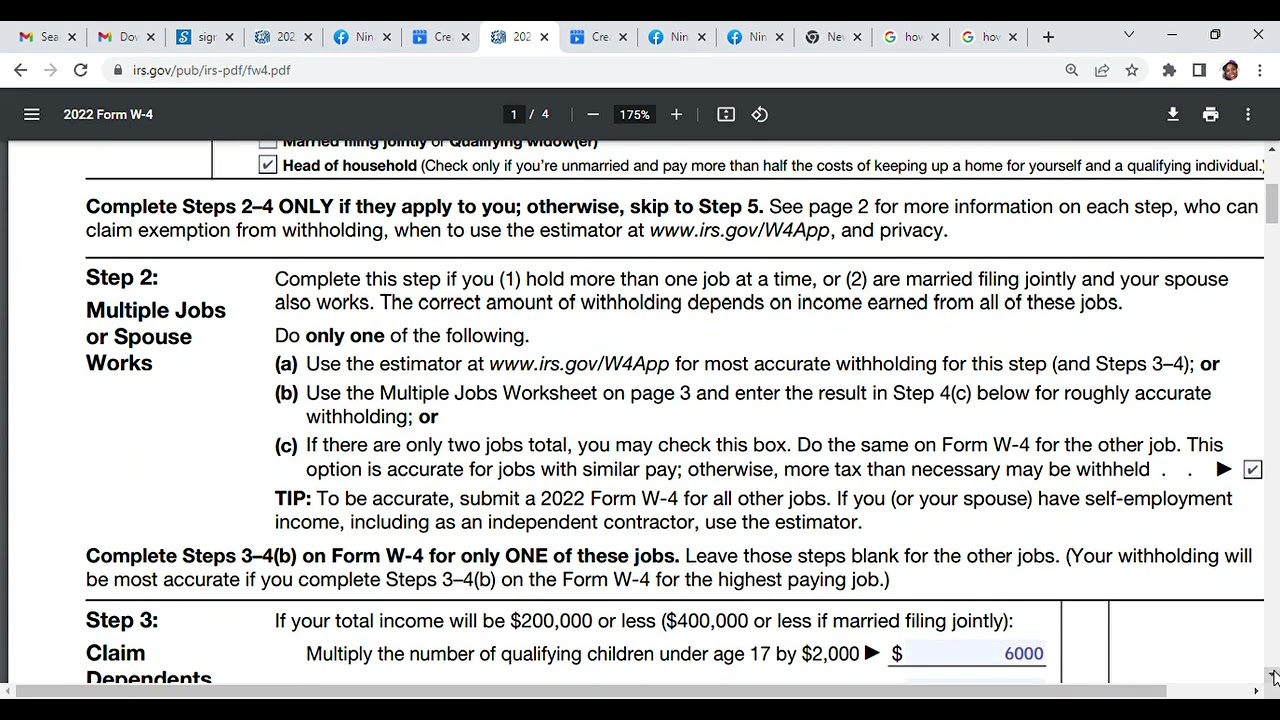Click the Step 2: heading text
Screen dimensions: 1280x720
click(122, 278)
